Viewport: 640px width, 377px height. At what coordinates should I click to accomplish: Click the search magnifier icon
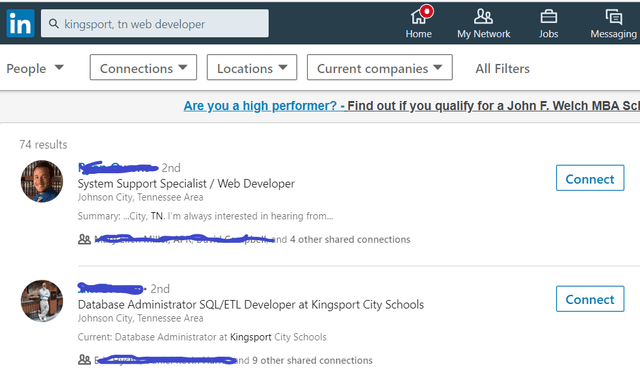53,24
